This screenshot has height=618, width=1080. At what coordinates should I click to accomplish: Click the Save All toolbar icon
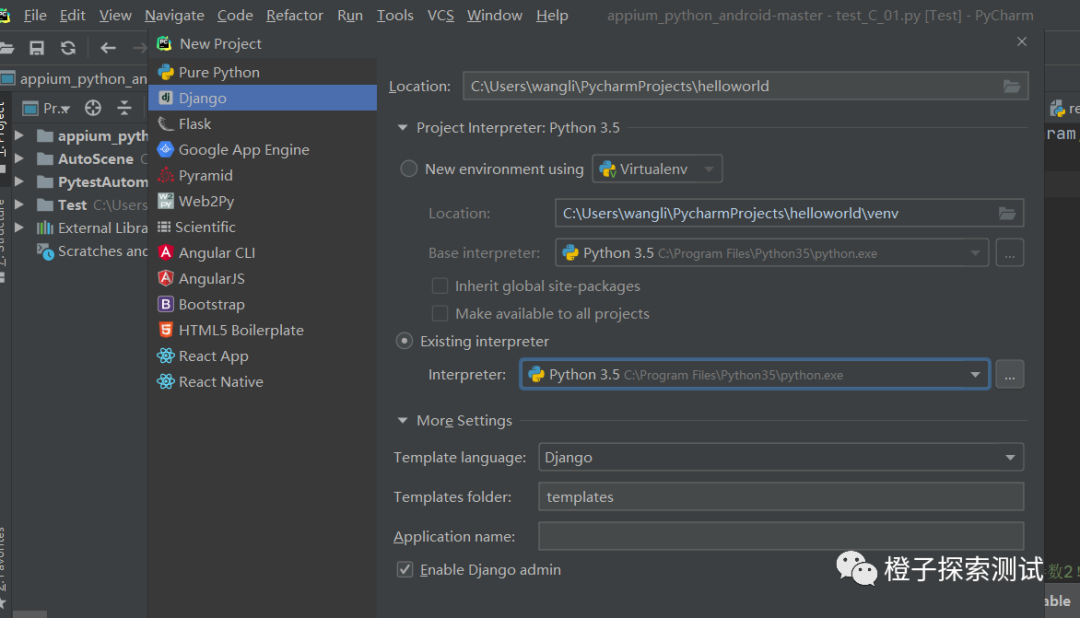[37, 48]
